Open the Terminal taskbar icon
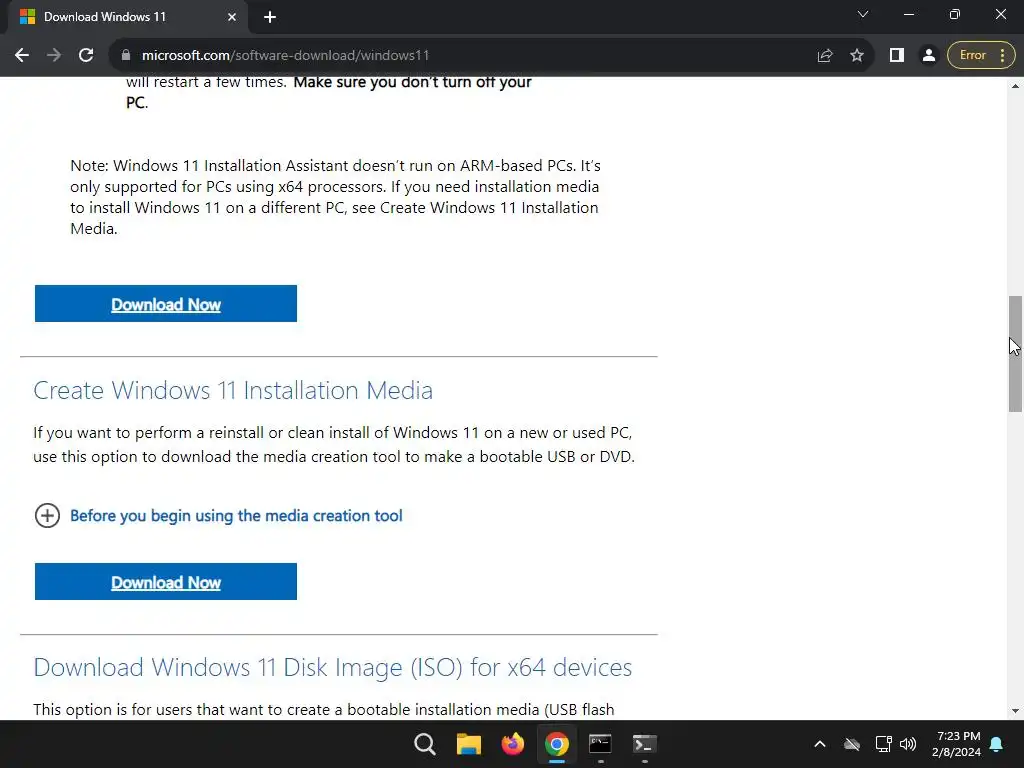This screenshot has height=768, width=1024. (x=644, y=744)
